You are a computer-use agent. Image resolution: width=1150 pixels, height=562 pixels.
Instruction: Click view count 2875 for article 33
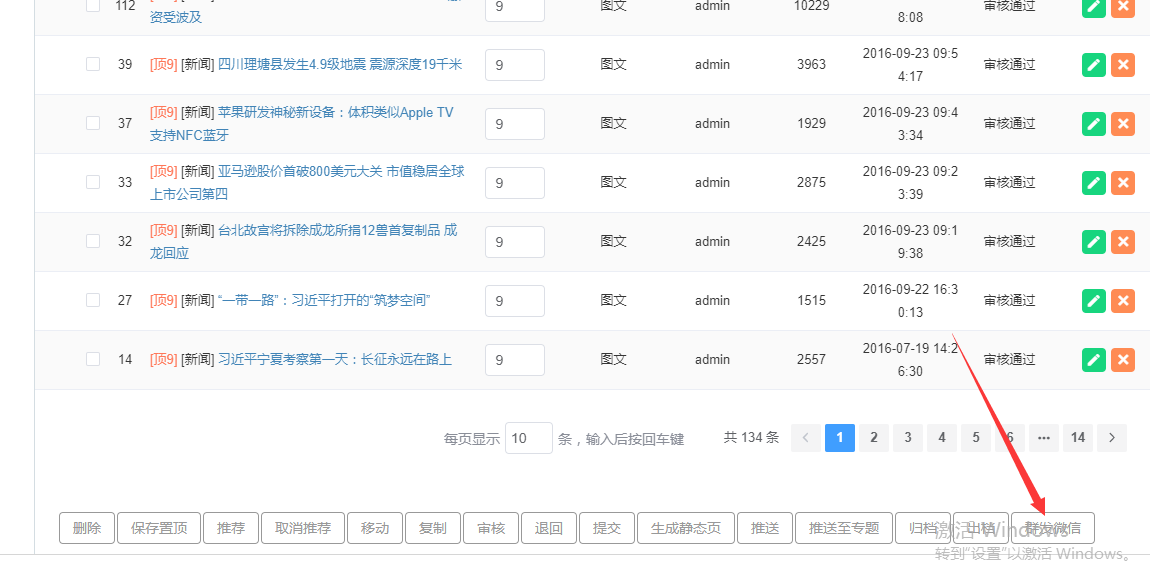[811, 182]
